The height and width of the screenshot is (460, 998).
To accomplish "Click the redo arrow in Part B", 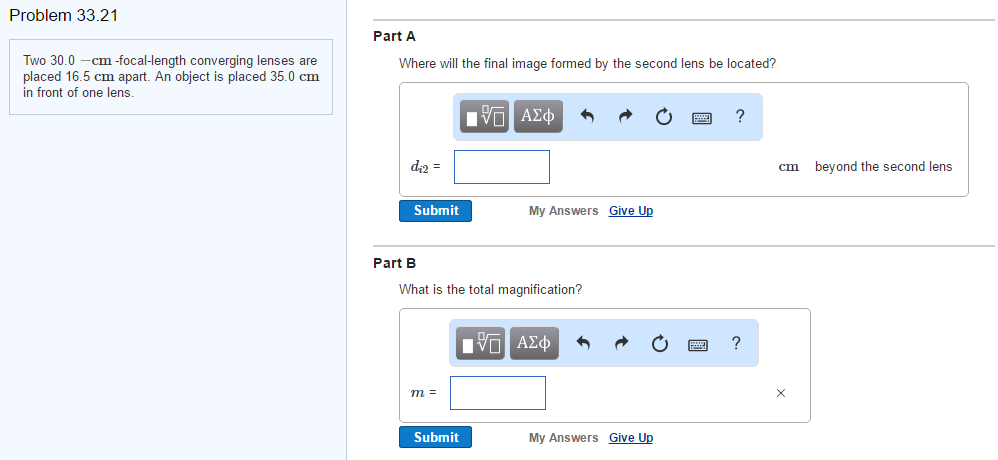I will coord(621,345).
